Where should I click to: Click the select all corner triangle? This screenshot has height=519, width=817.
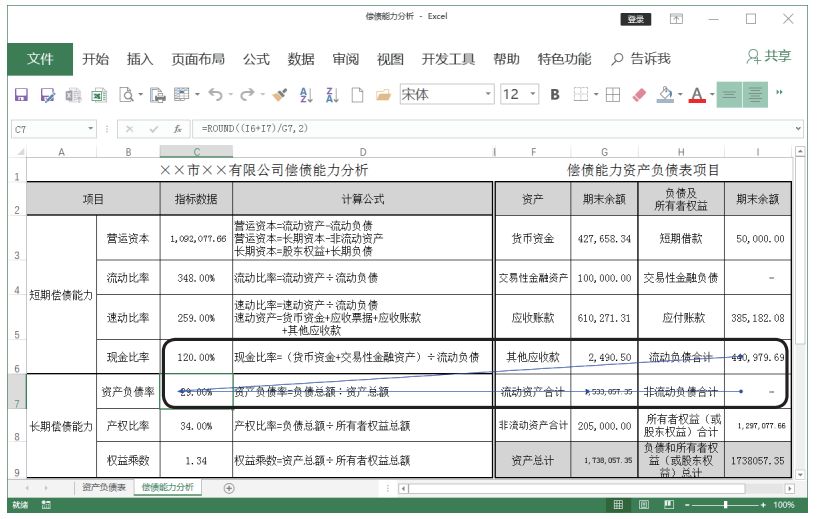pos(19,152)
